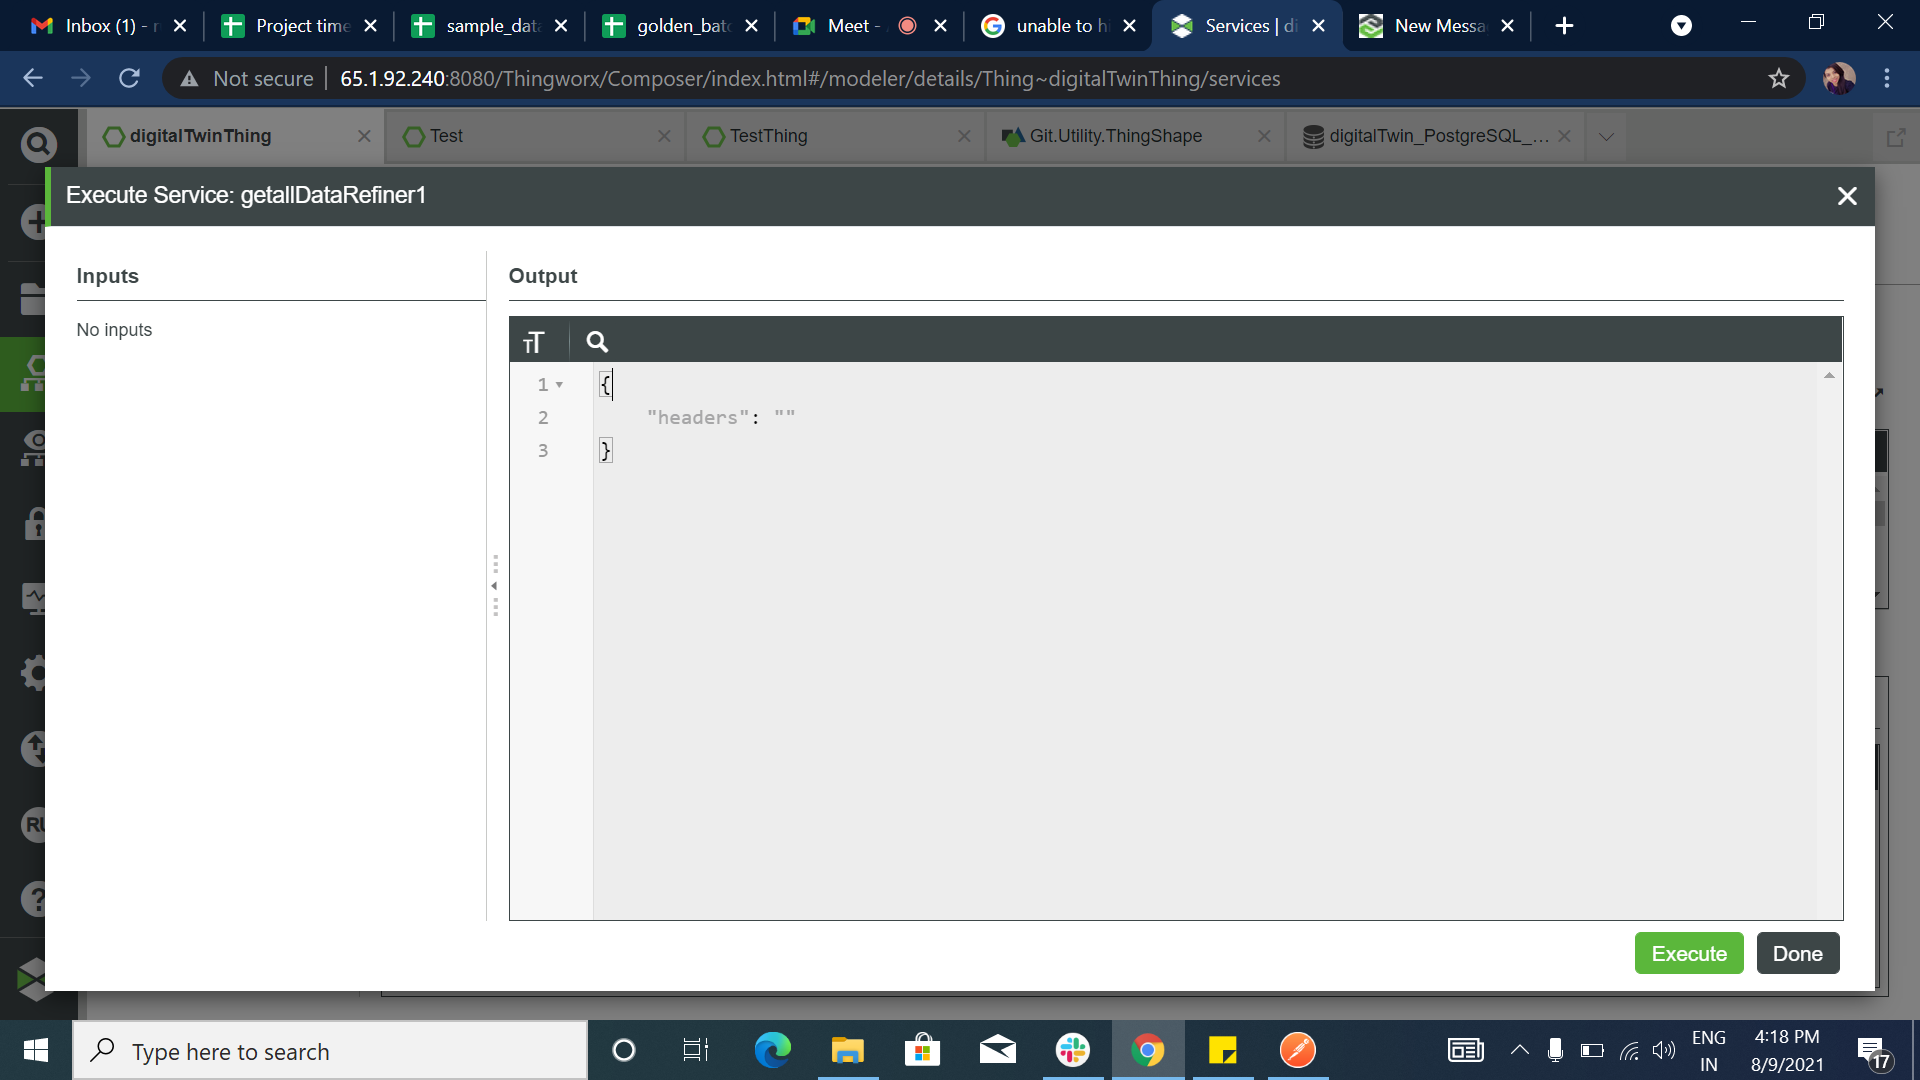Switch to the Git.Utility.ThingShape tab

(1114, 136)
